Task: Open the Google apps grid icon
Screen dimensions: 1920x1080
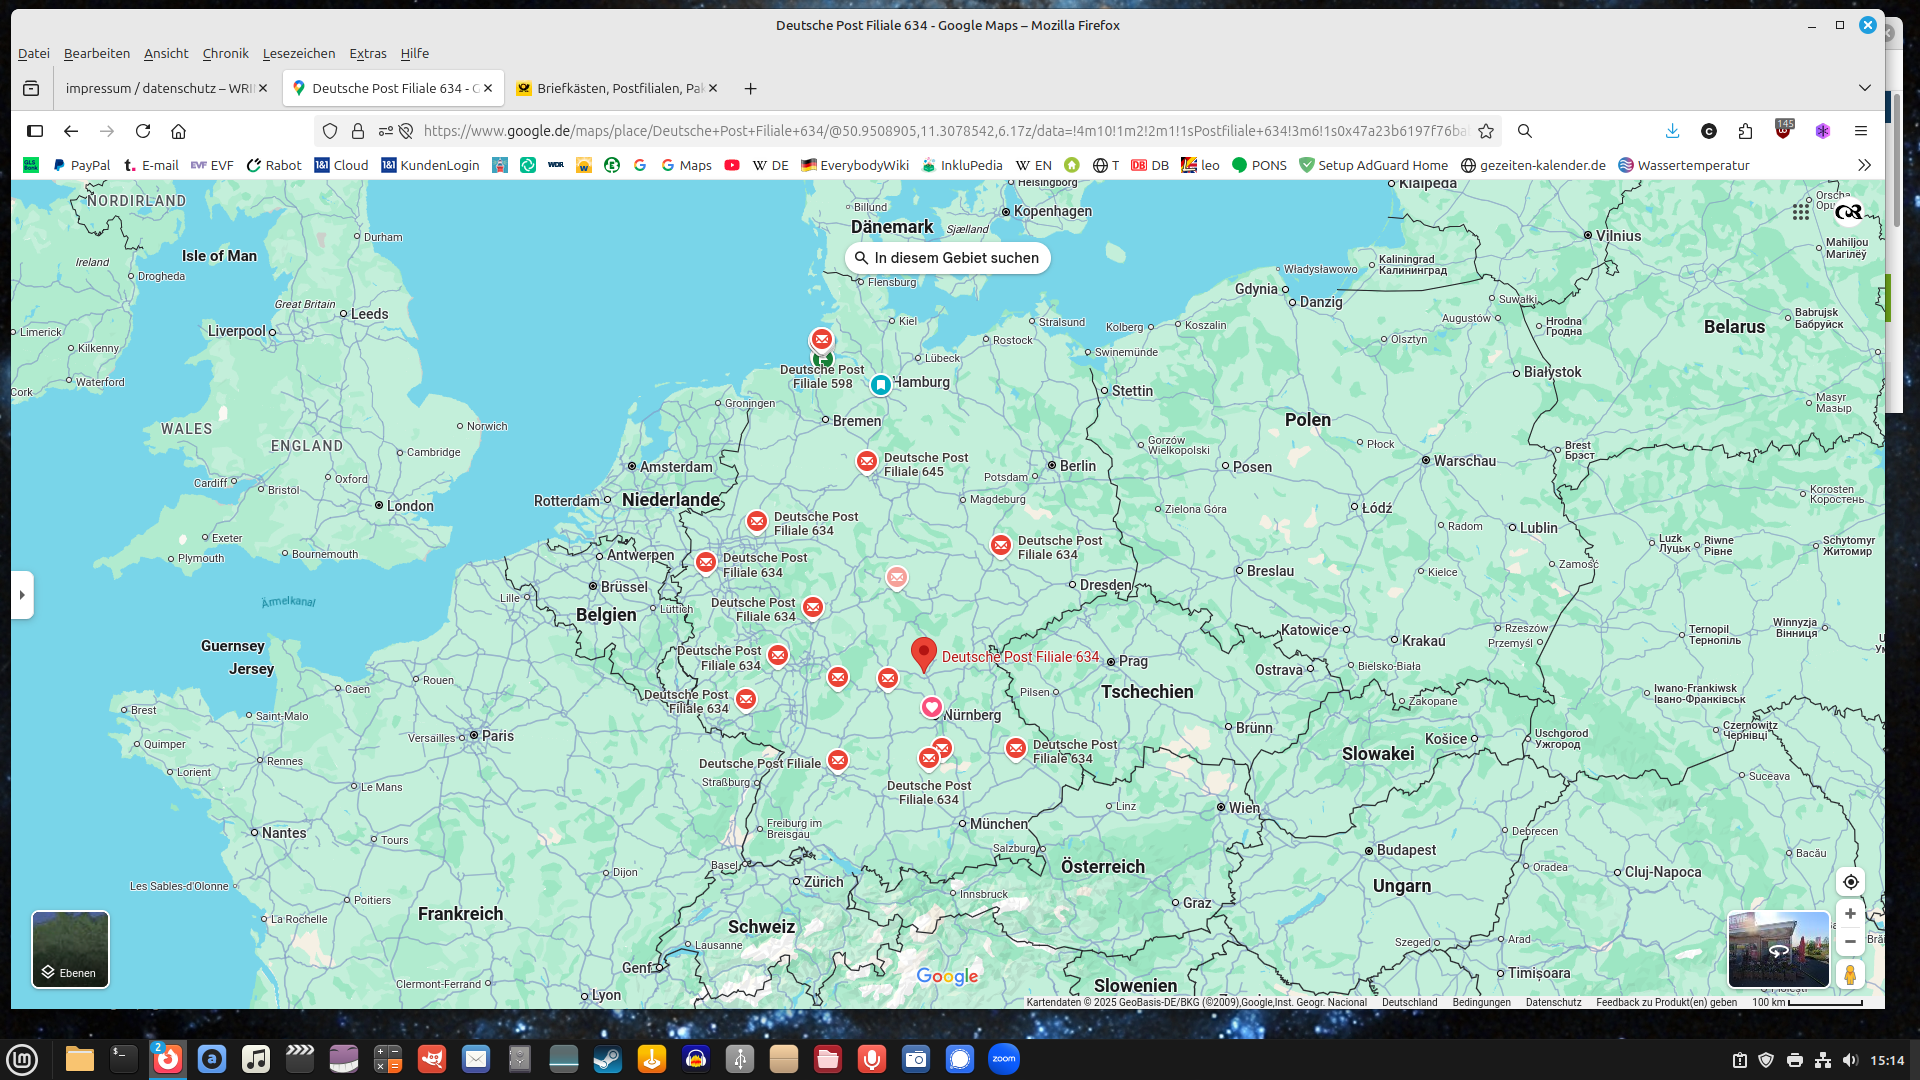Action: pos(1801,212)
